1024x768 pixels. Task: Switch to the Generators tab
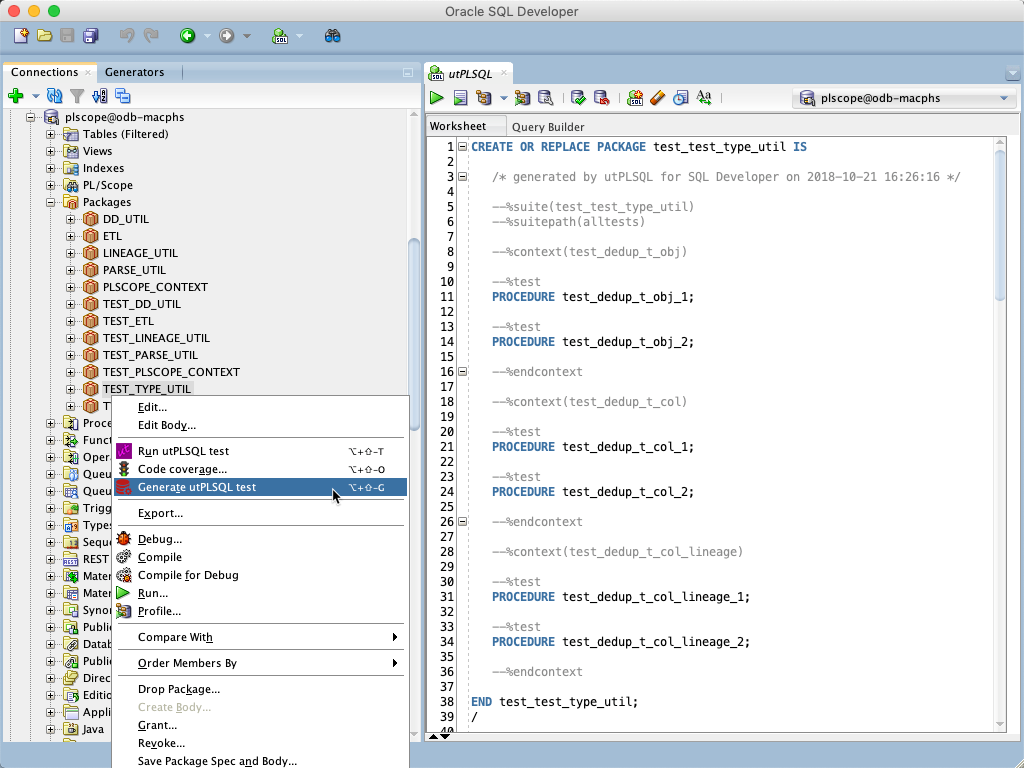[137, 72]
